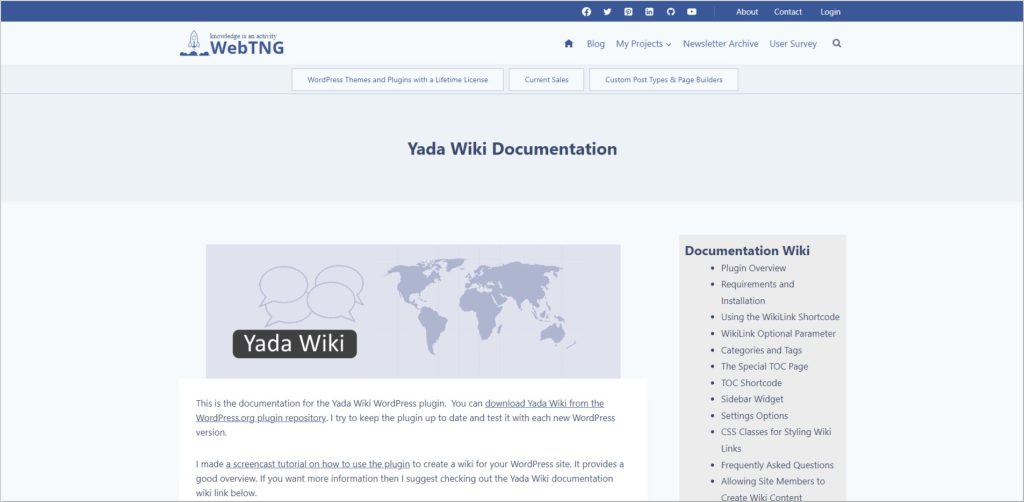This screenshot has width=1024, height=502.
Task: Open the screencast tutorial link
Action: (318, 464)
